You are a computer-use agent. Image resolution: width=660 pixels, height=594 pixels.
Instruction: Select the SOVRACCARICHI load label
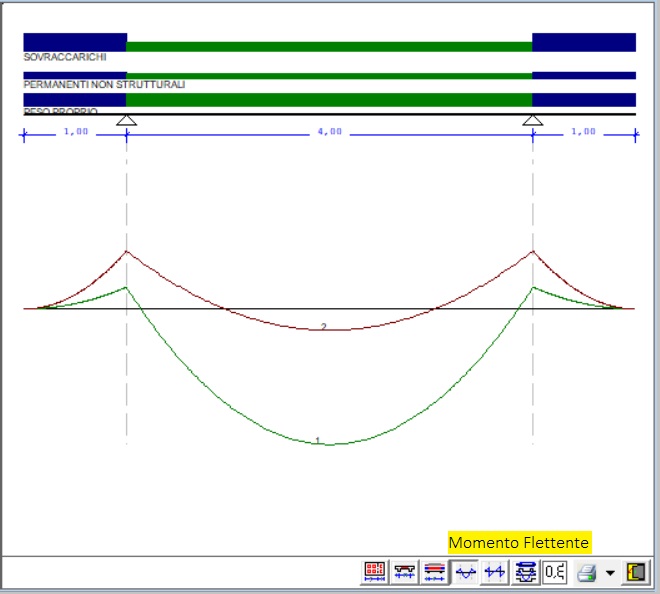pos(65,57)
